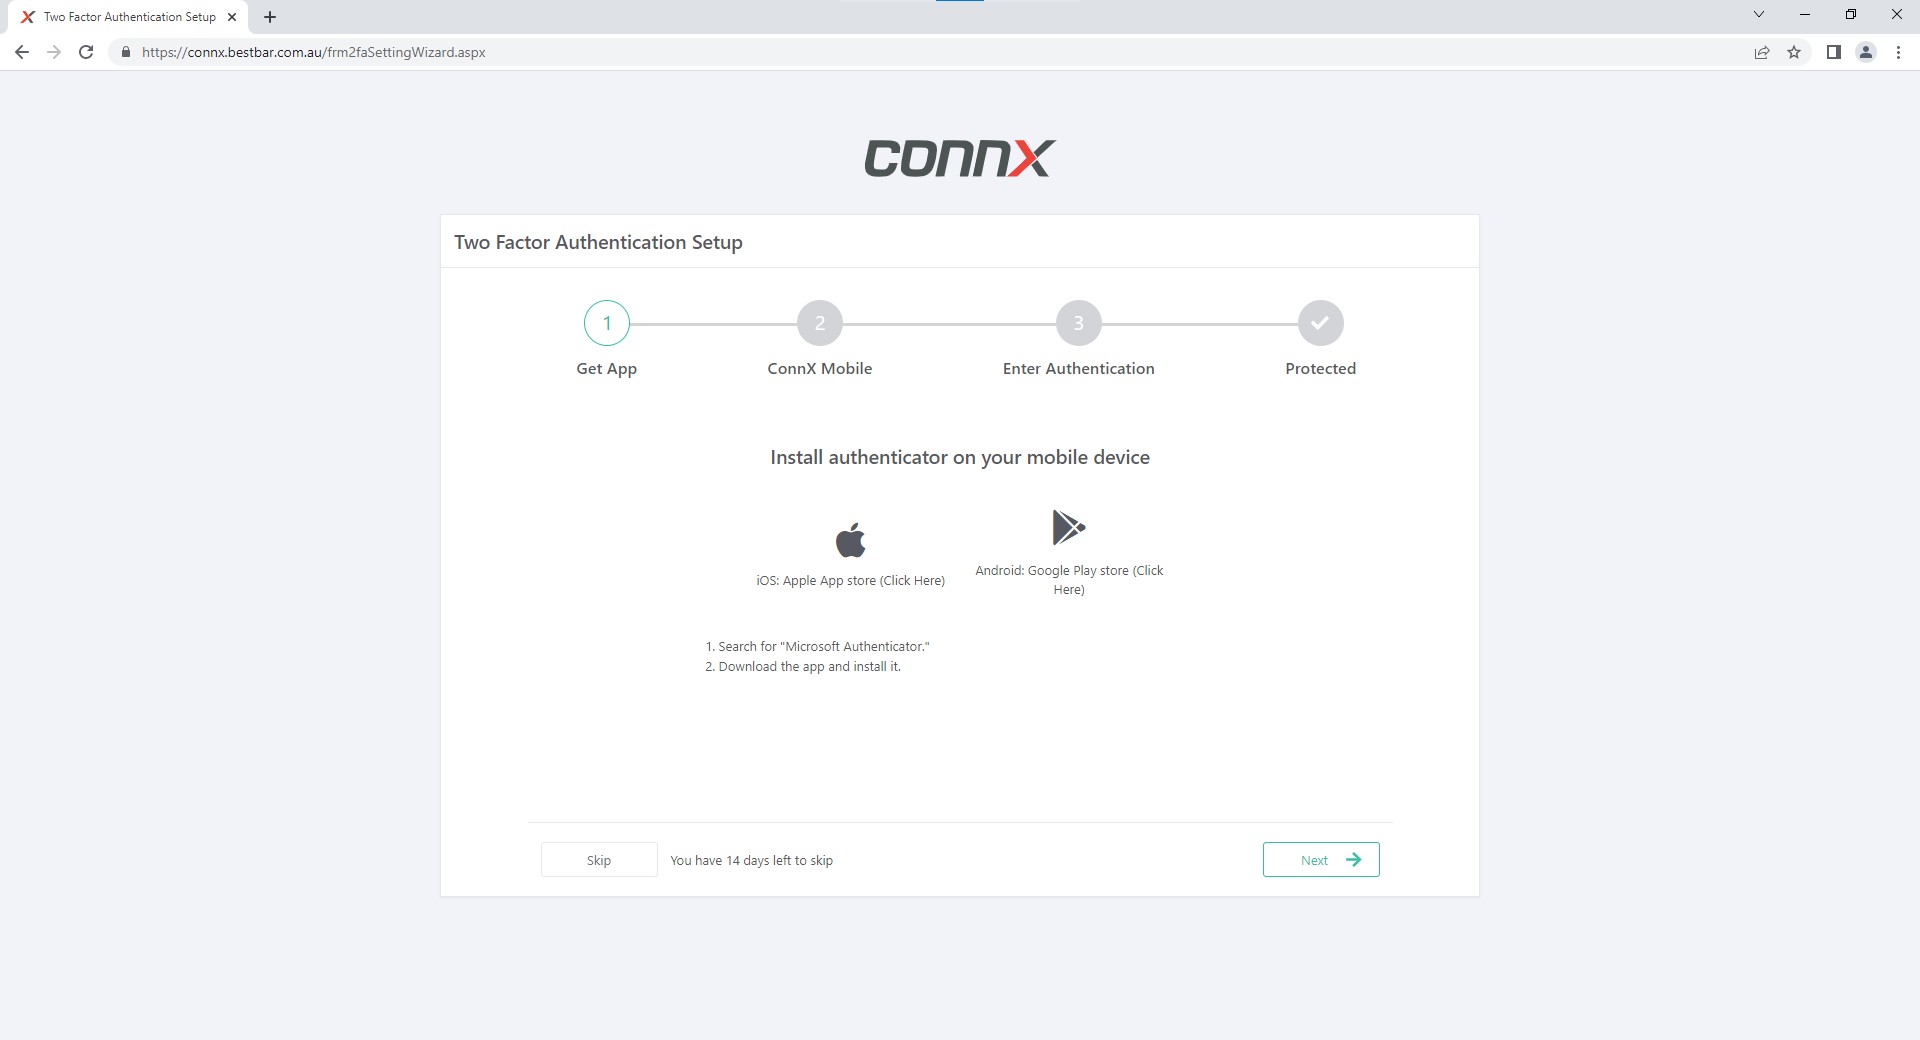This screenshot has height=1040, width=1920.
Task: Select step 2 ConnX Mobile circle
Action: (820, 323)
